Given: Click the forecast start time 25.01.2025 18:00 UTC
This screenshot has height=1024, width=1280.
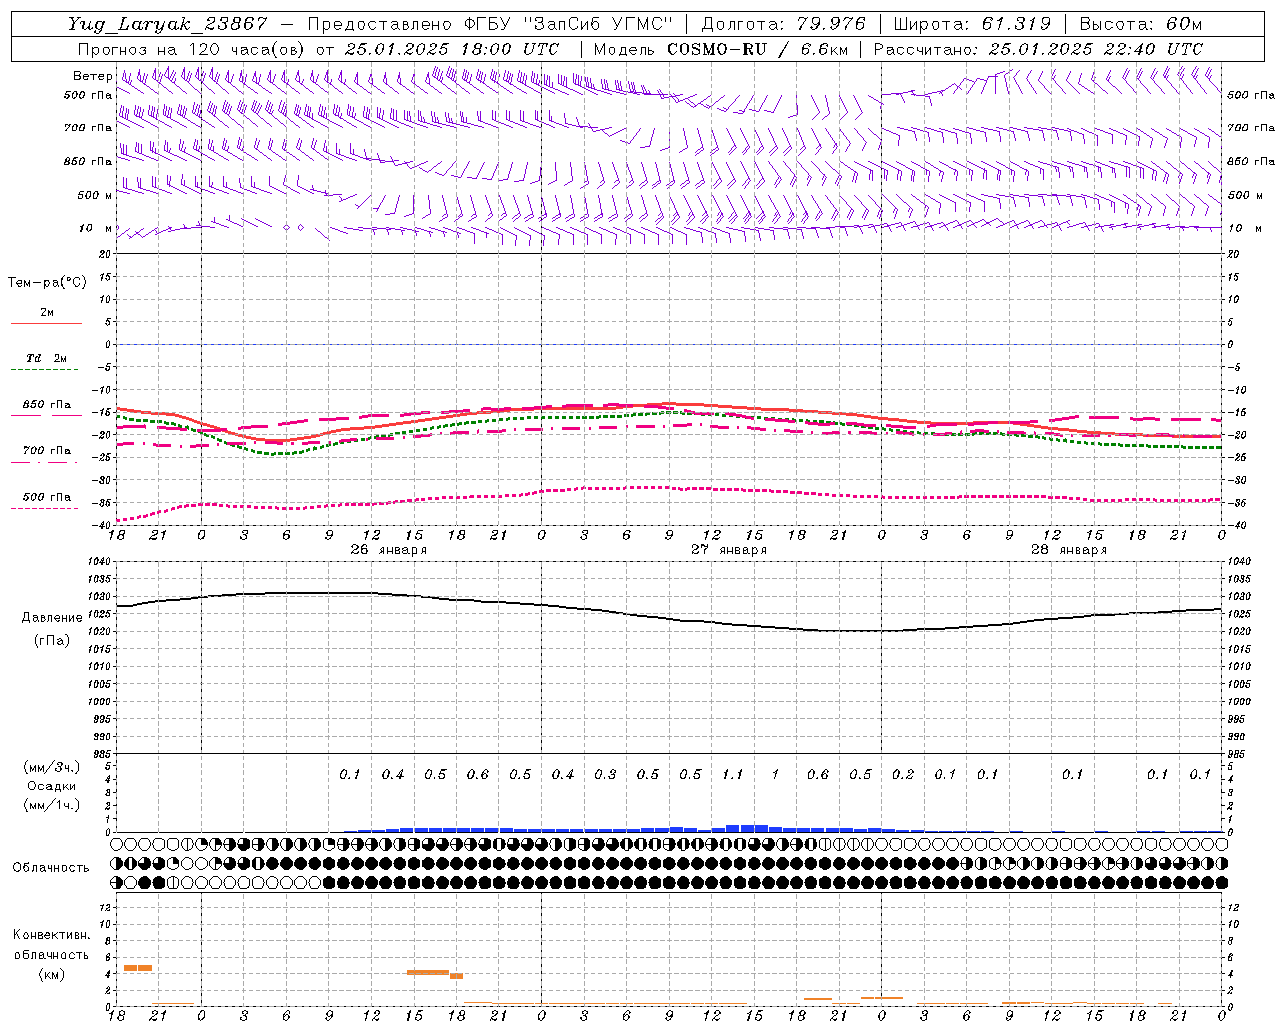Looking at the screenshot, I should 452,49.
